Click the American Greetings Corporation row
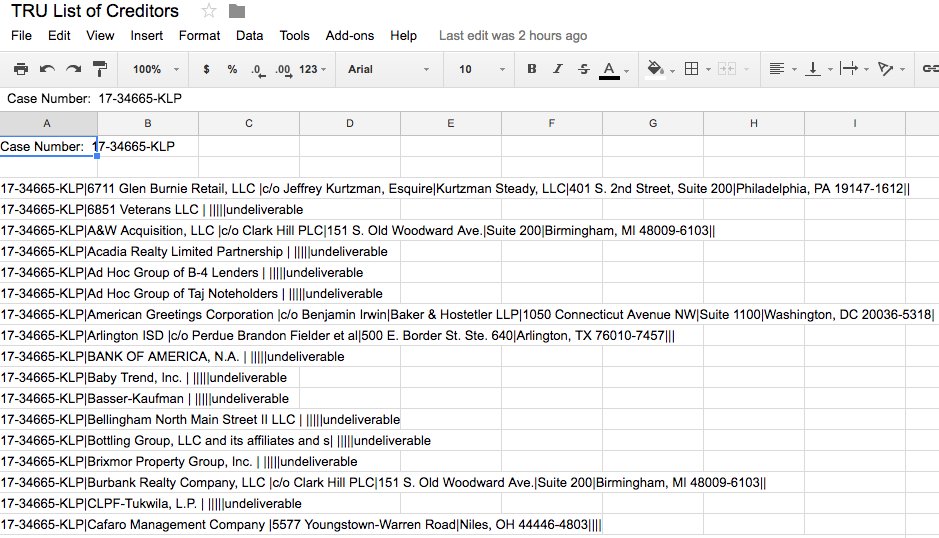Screen dimensions: 939x538 467,315
